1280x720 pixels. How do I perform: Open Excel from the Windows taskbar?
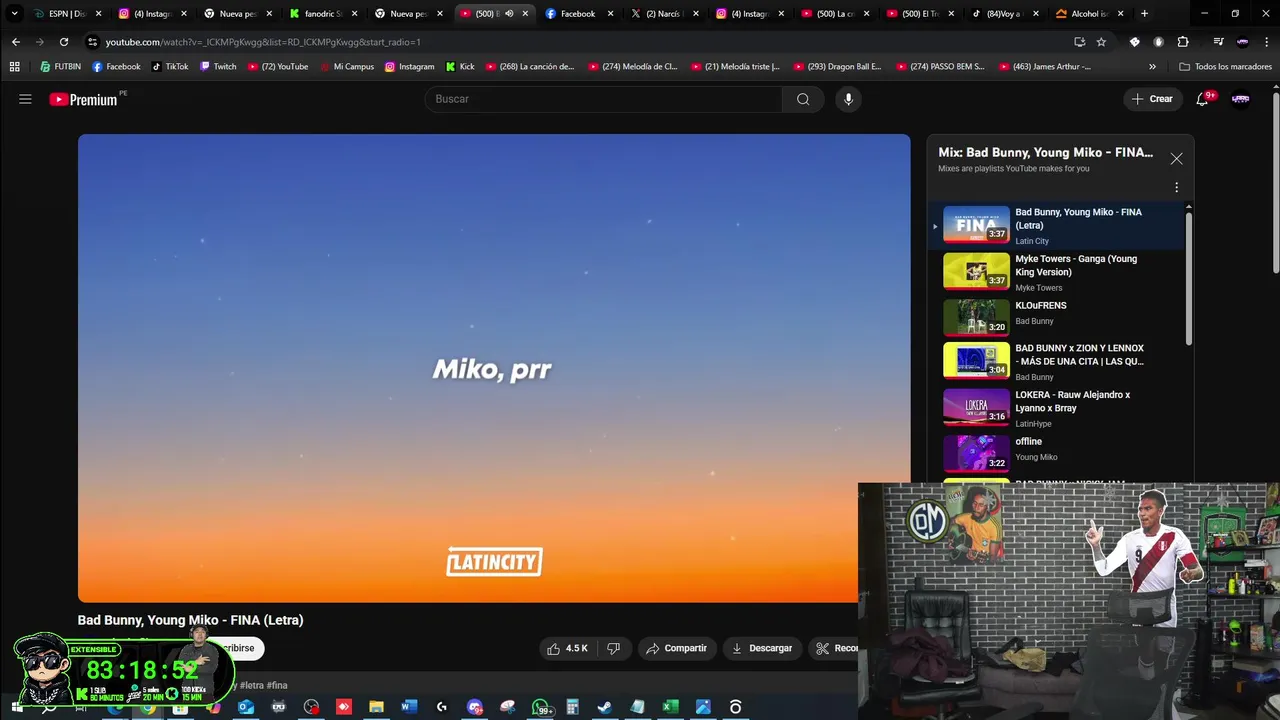click(x=670, y=707)
